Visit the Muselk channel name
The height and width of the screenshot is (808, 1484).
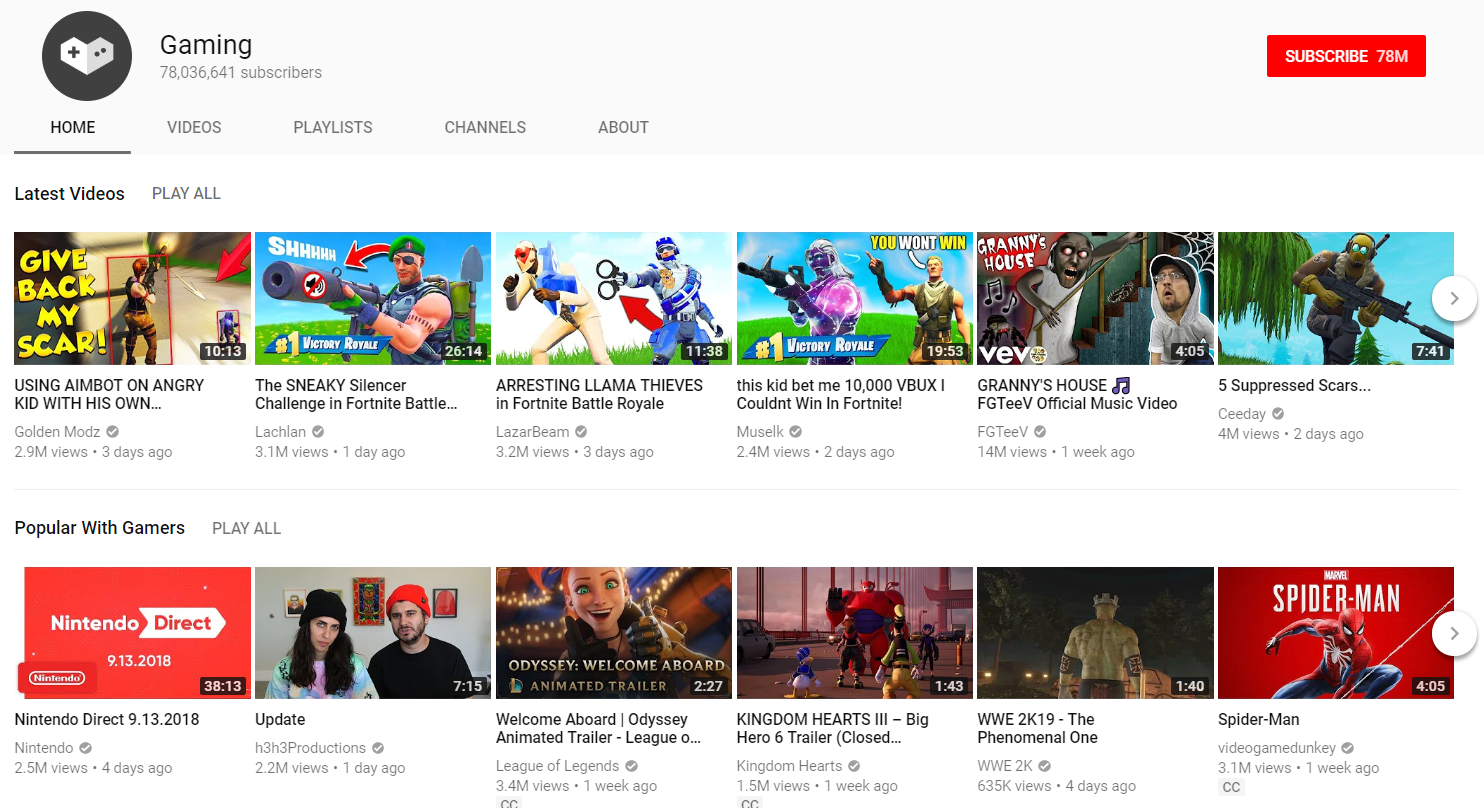[761, 432]
